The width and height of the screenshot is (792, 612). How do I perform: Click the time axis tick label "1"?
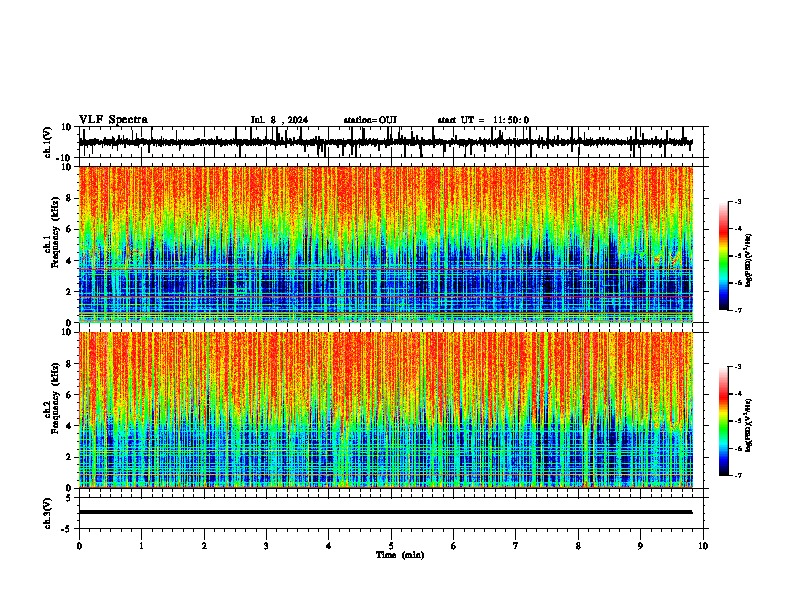pyautogui.click(x=141, y=546)
